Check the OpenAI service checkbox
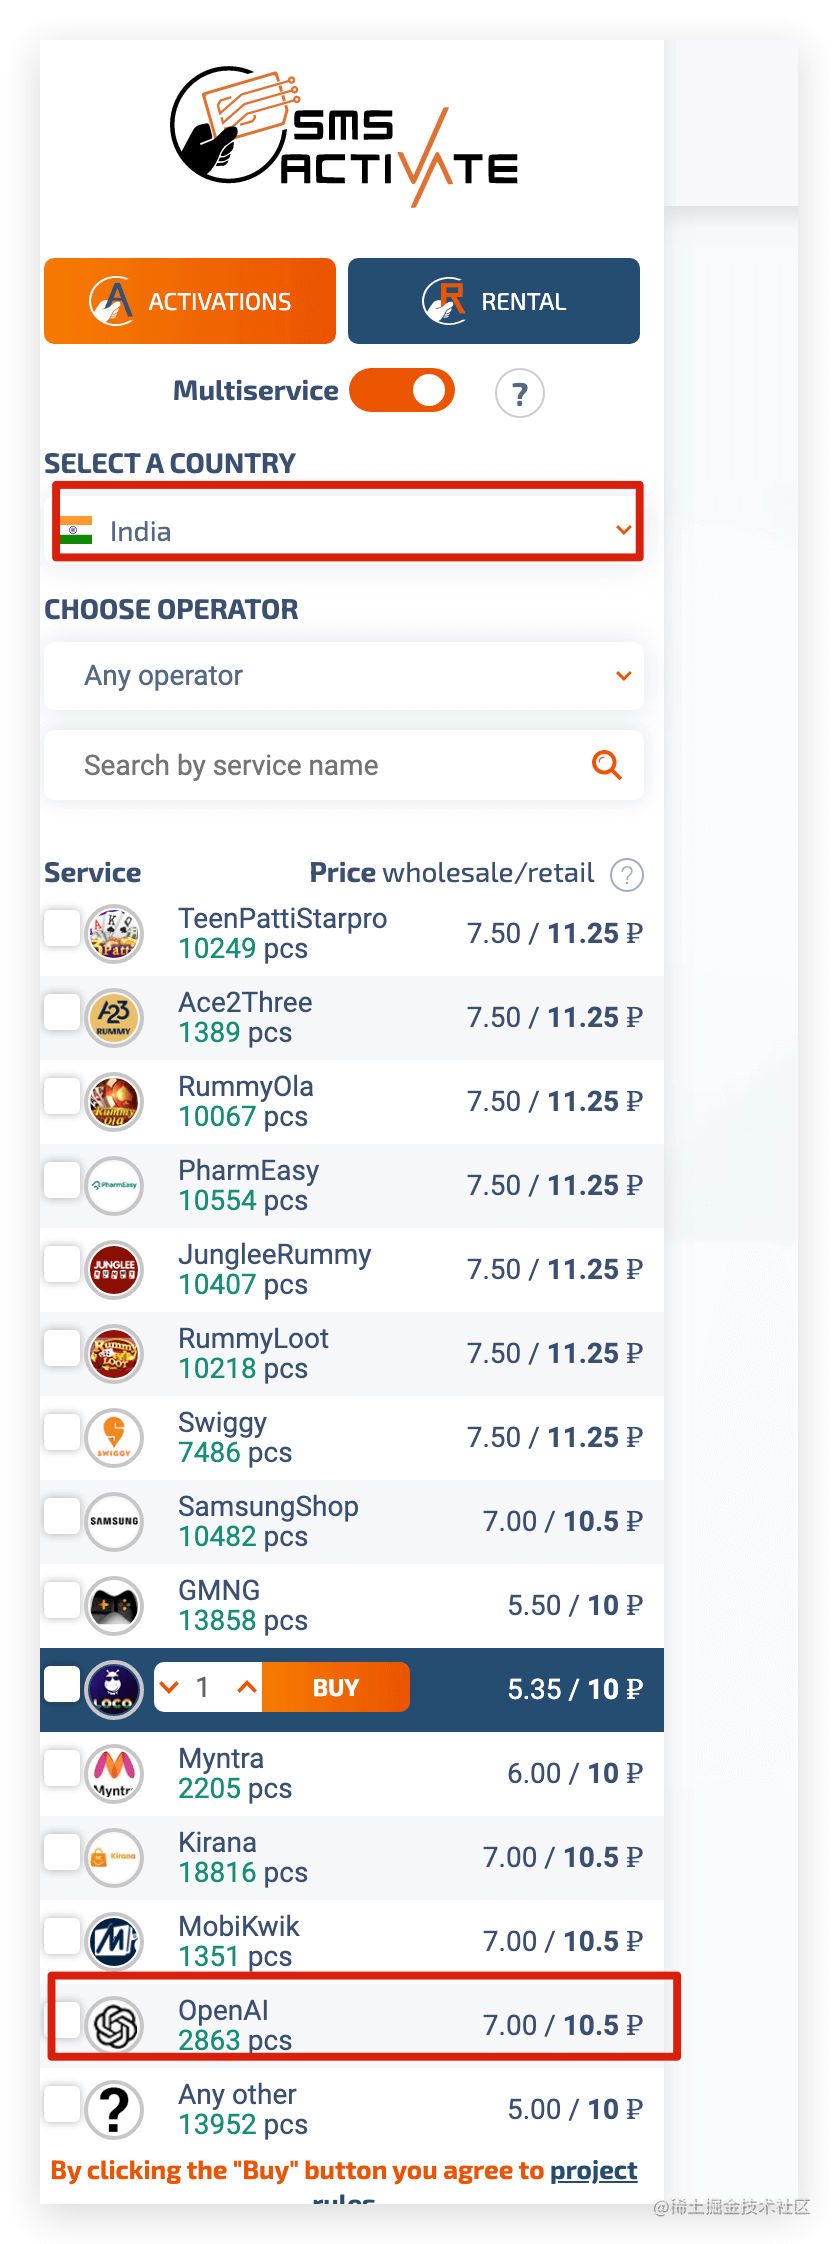Viewport: 838px width, 2244px height. tap(63, 2019)
